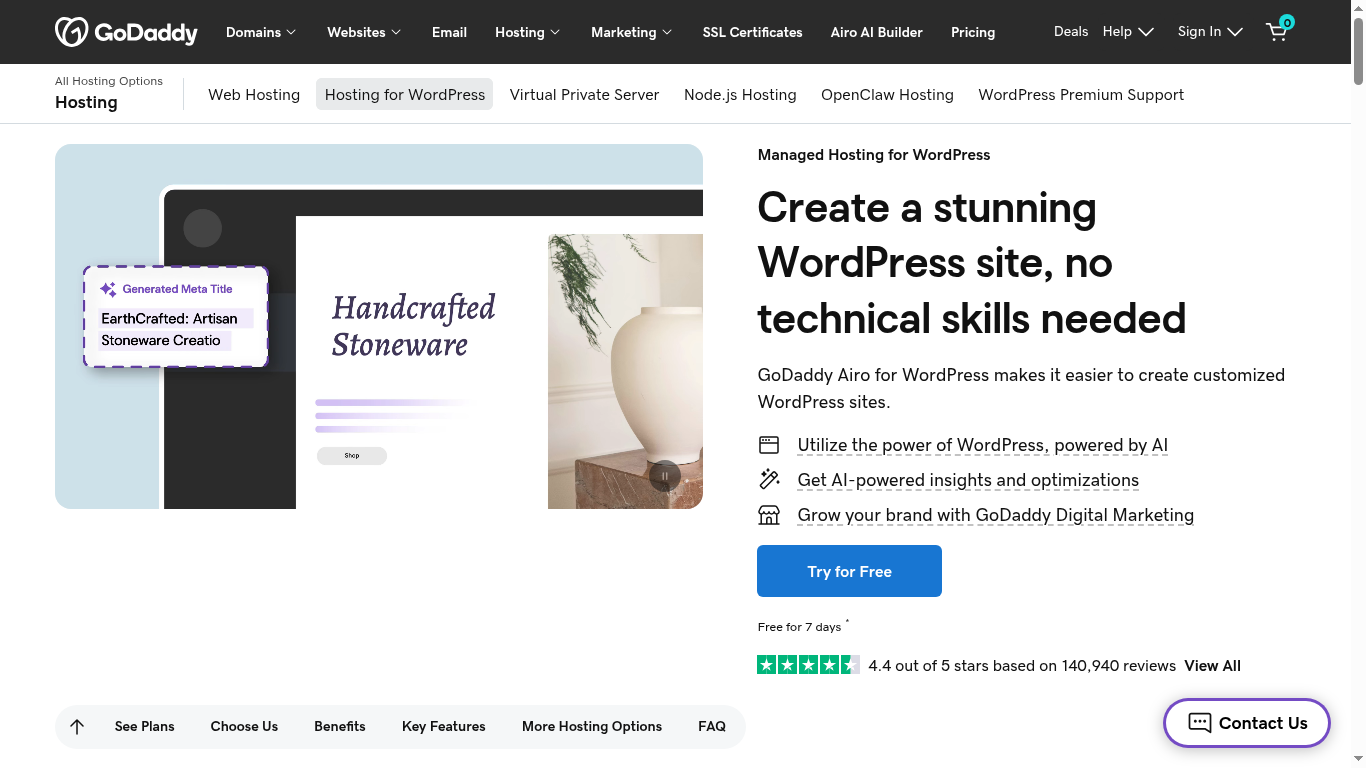Jump to See Plans section

coord(145,727)
